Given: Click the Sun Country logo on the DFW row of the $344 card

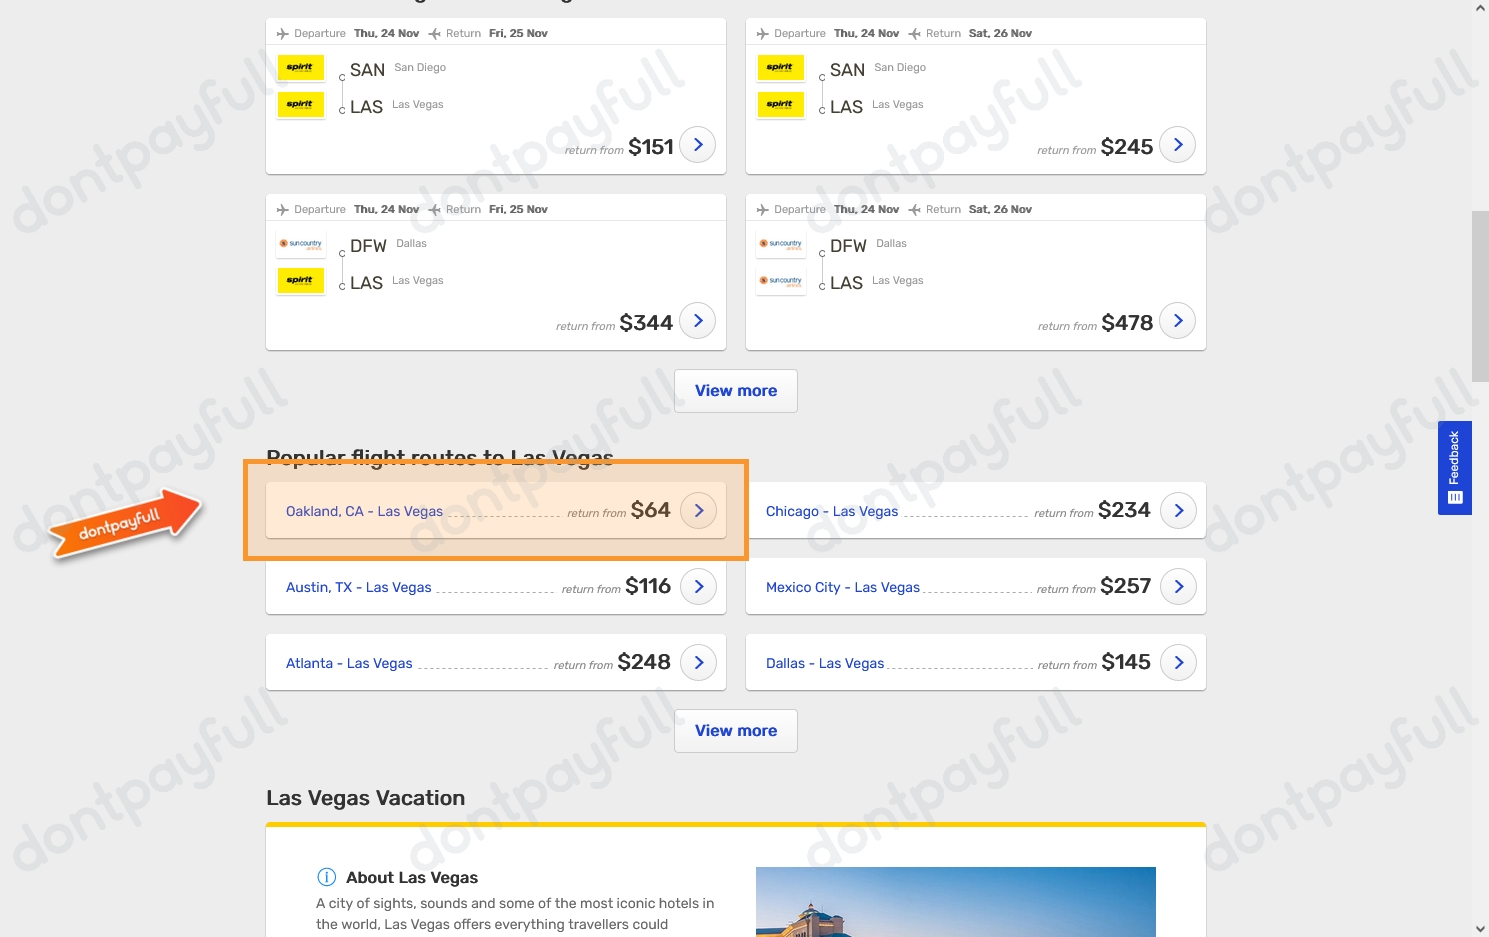Looking at the screenshot, I should pos(300,244).
